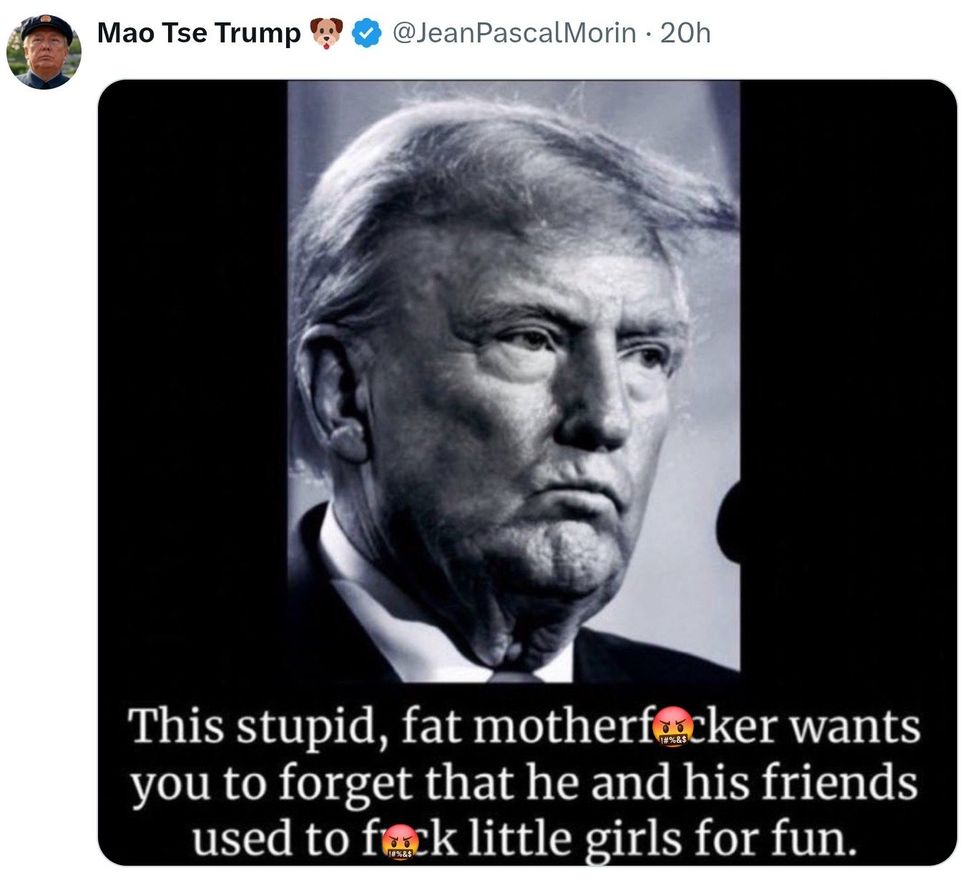980x886 pixels.
Task: Click the dog face emoji beside the name
Action: pos(327,33)
